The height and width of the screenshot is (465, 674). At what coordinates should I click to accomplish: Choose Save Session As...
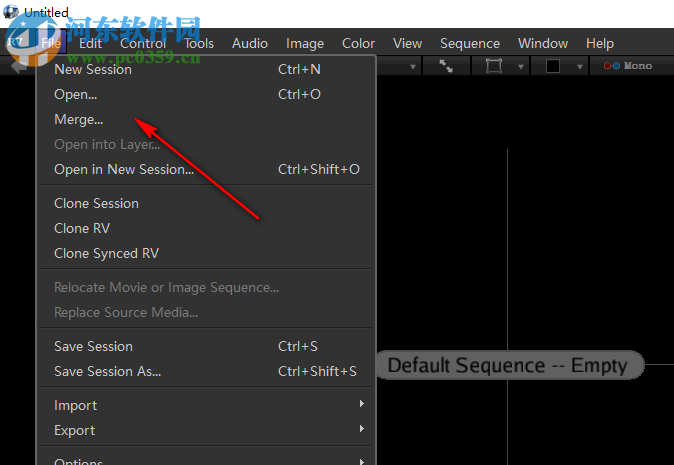pos(206,371)
